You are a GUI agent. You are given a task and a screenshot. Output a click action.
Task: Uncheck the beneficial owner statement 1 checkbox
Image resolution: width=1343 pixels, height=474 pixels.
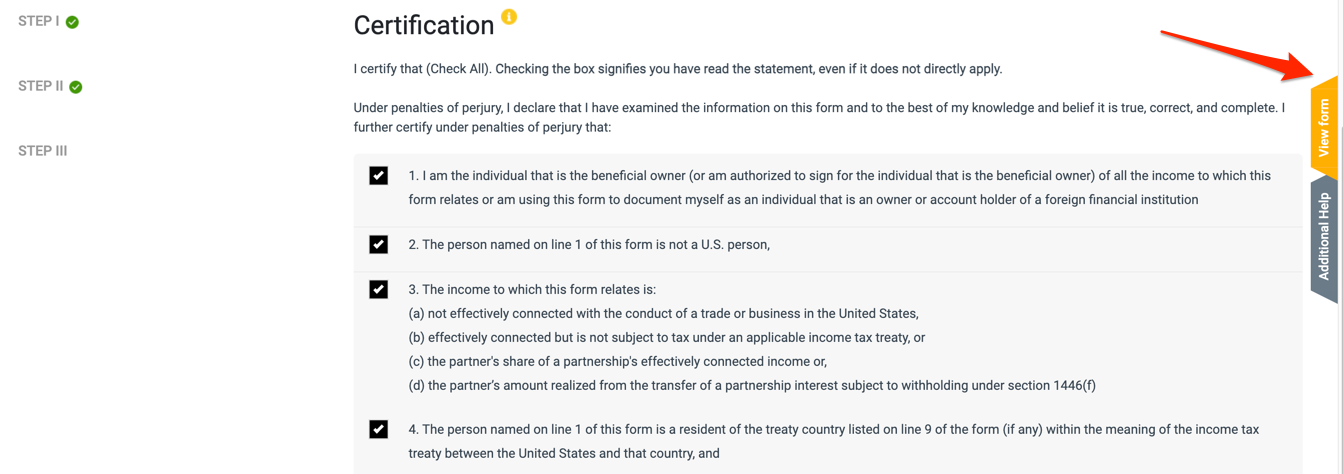point(379,176)
